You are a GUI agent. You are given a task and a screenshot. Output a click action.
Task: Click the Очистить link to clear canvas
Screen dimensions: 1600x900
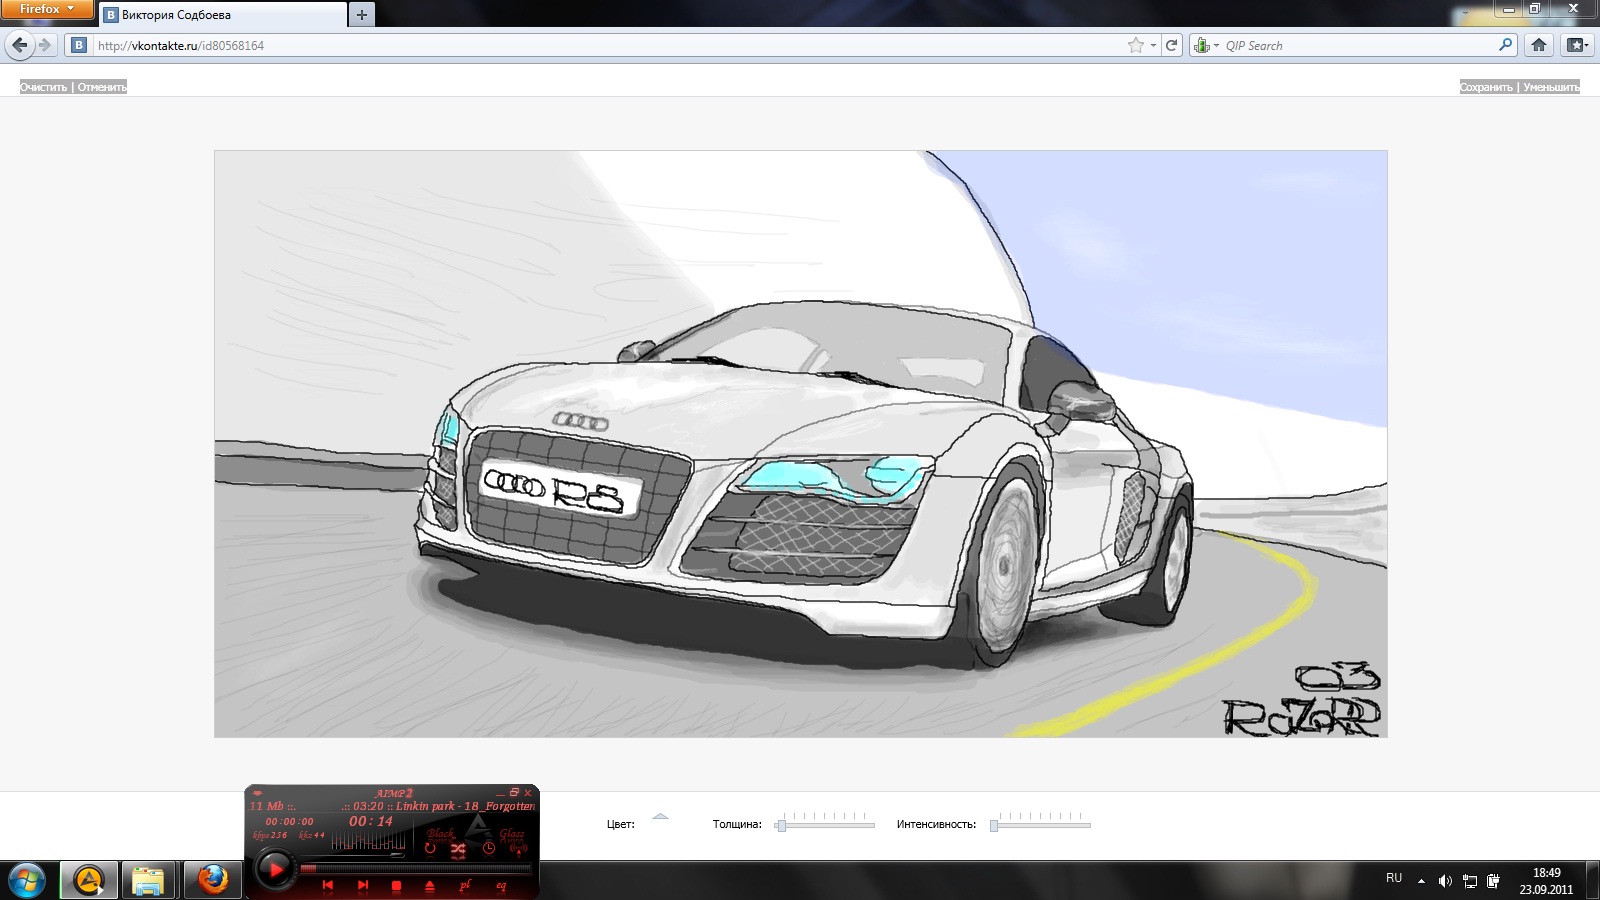(44, 87)
